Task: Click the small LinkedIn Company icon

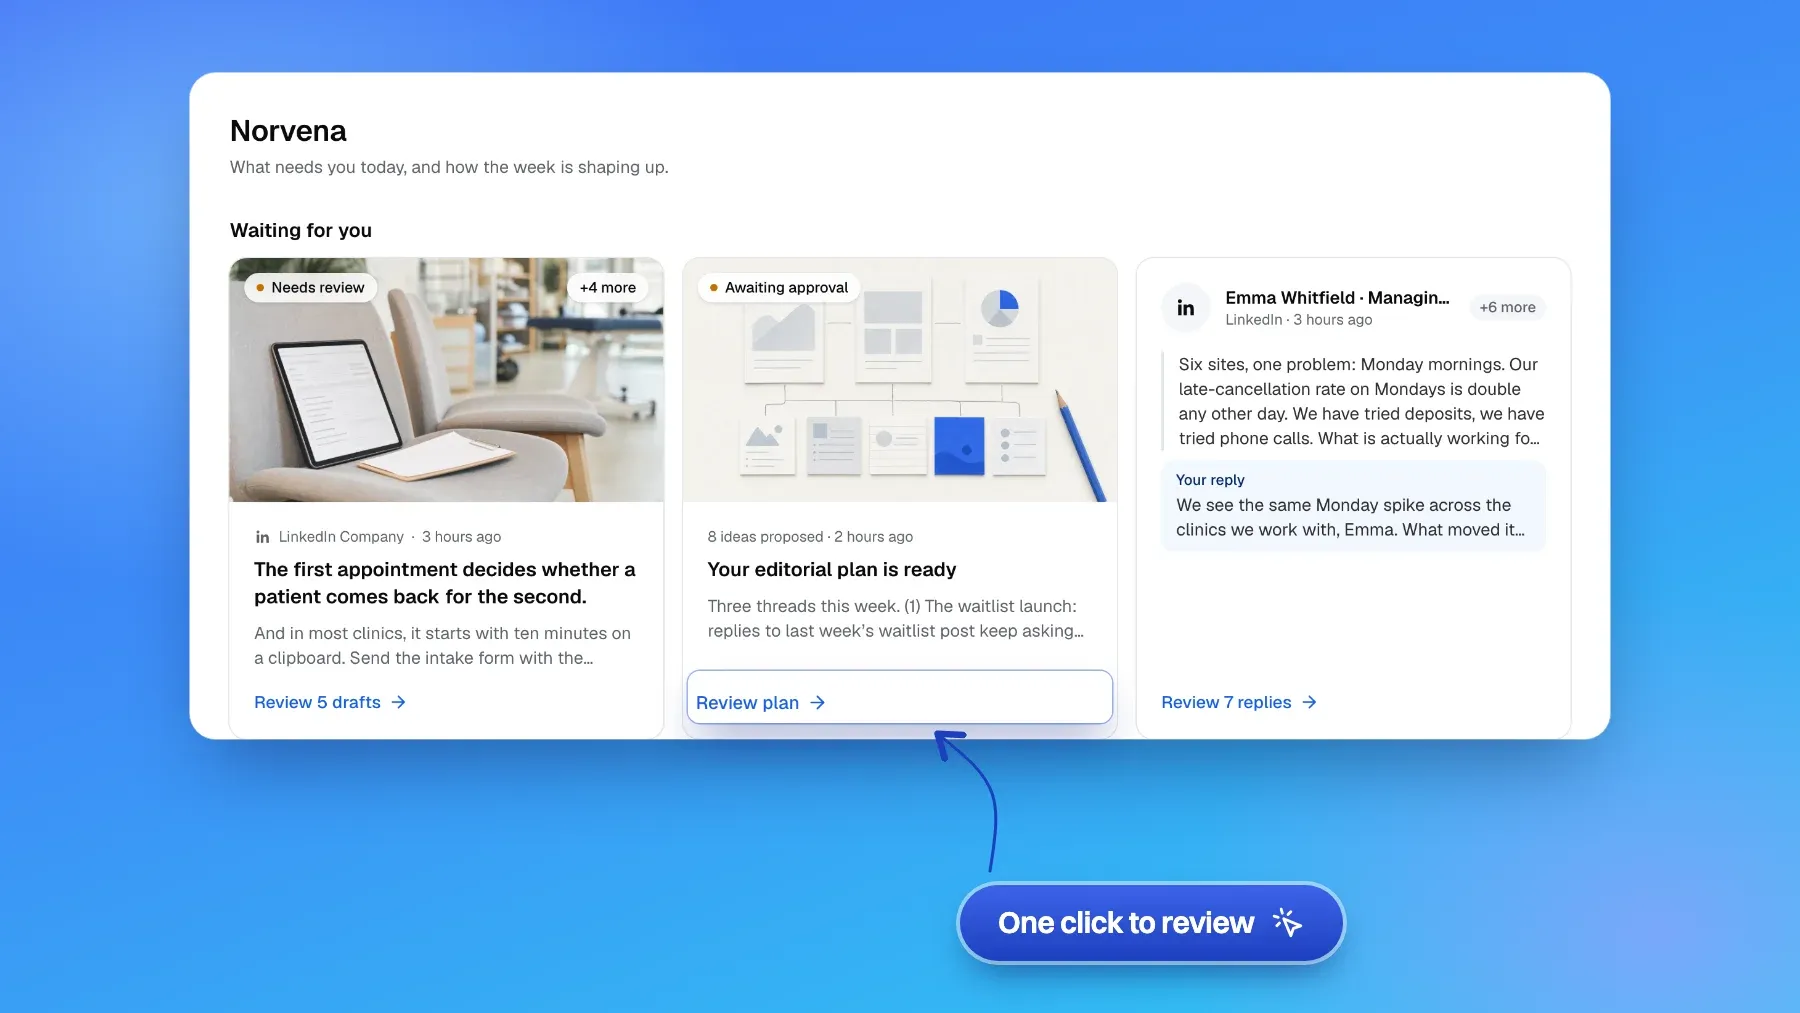Action: tap(262, 537)
